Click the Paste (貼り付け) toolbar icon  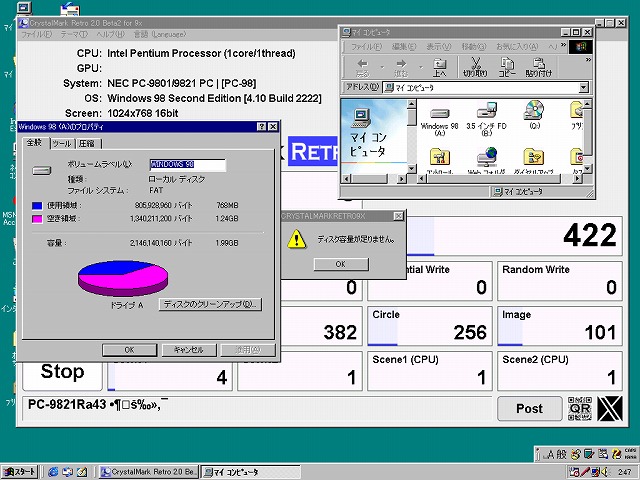[x=539, y=67]
